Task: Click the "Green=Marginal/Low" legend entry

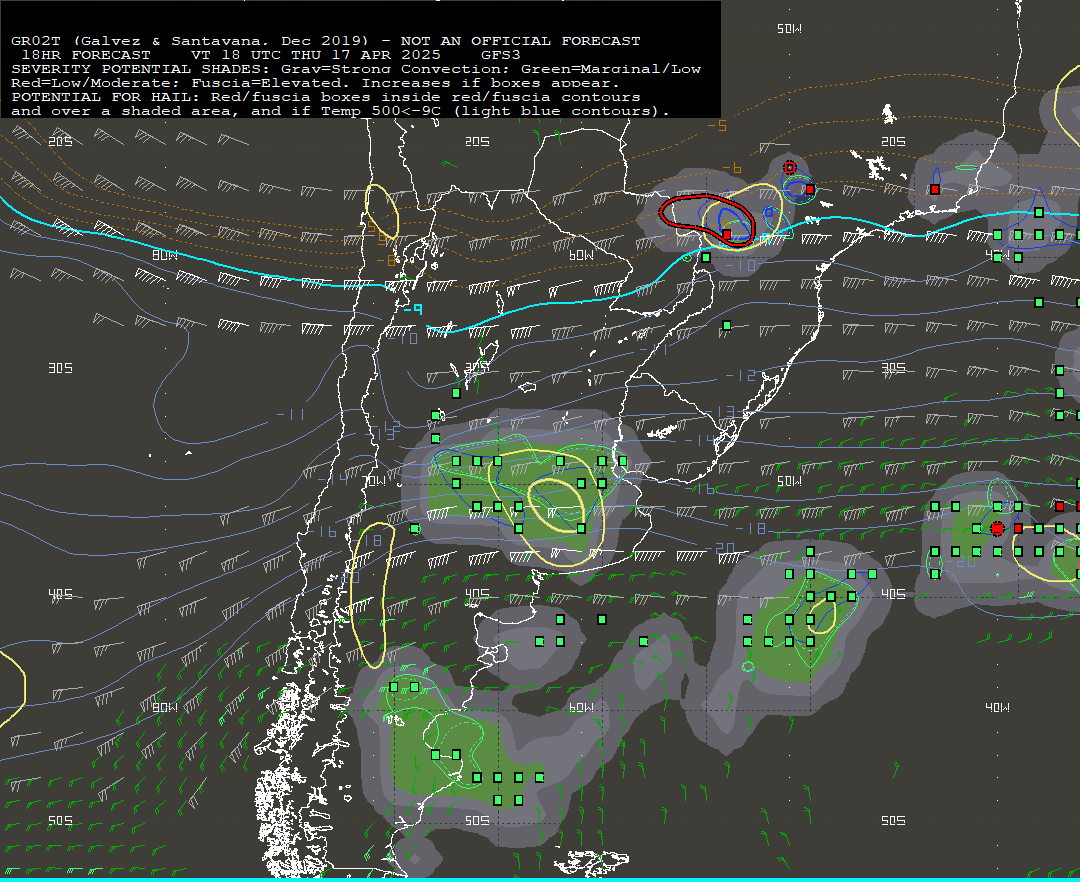Action: [611, 69]
